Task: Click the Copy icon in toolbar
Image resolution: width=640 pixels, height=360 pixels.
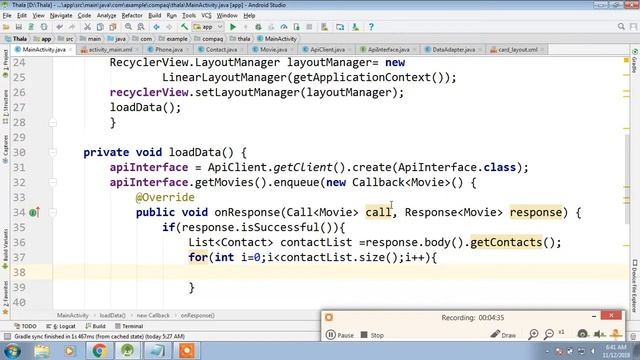Action: 100,27
